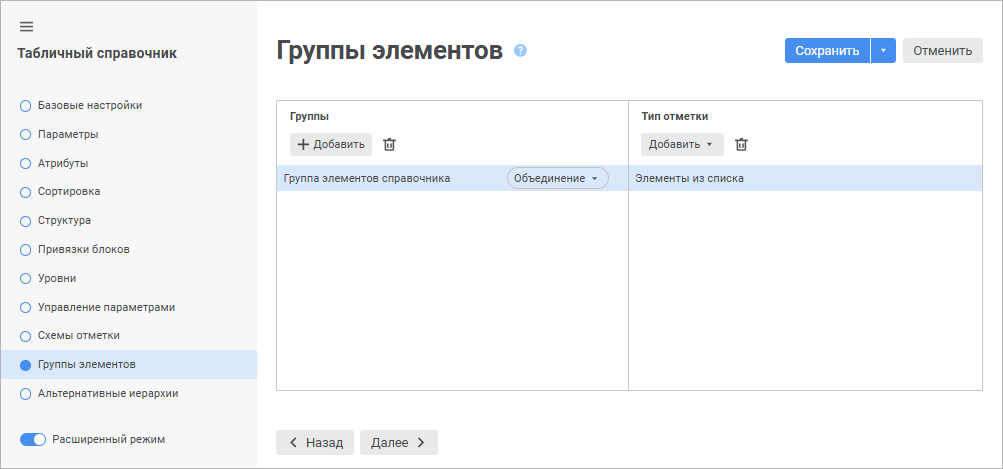
Task: Select the Параметры step
Action: click(68, 134)
